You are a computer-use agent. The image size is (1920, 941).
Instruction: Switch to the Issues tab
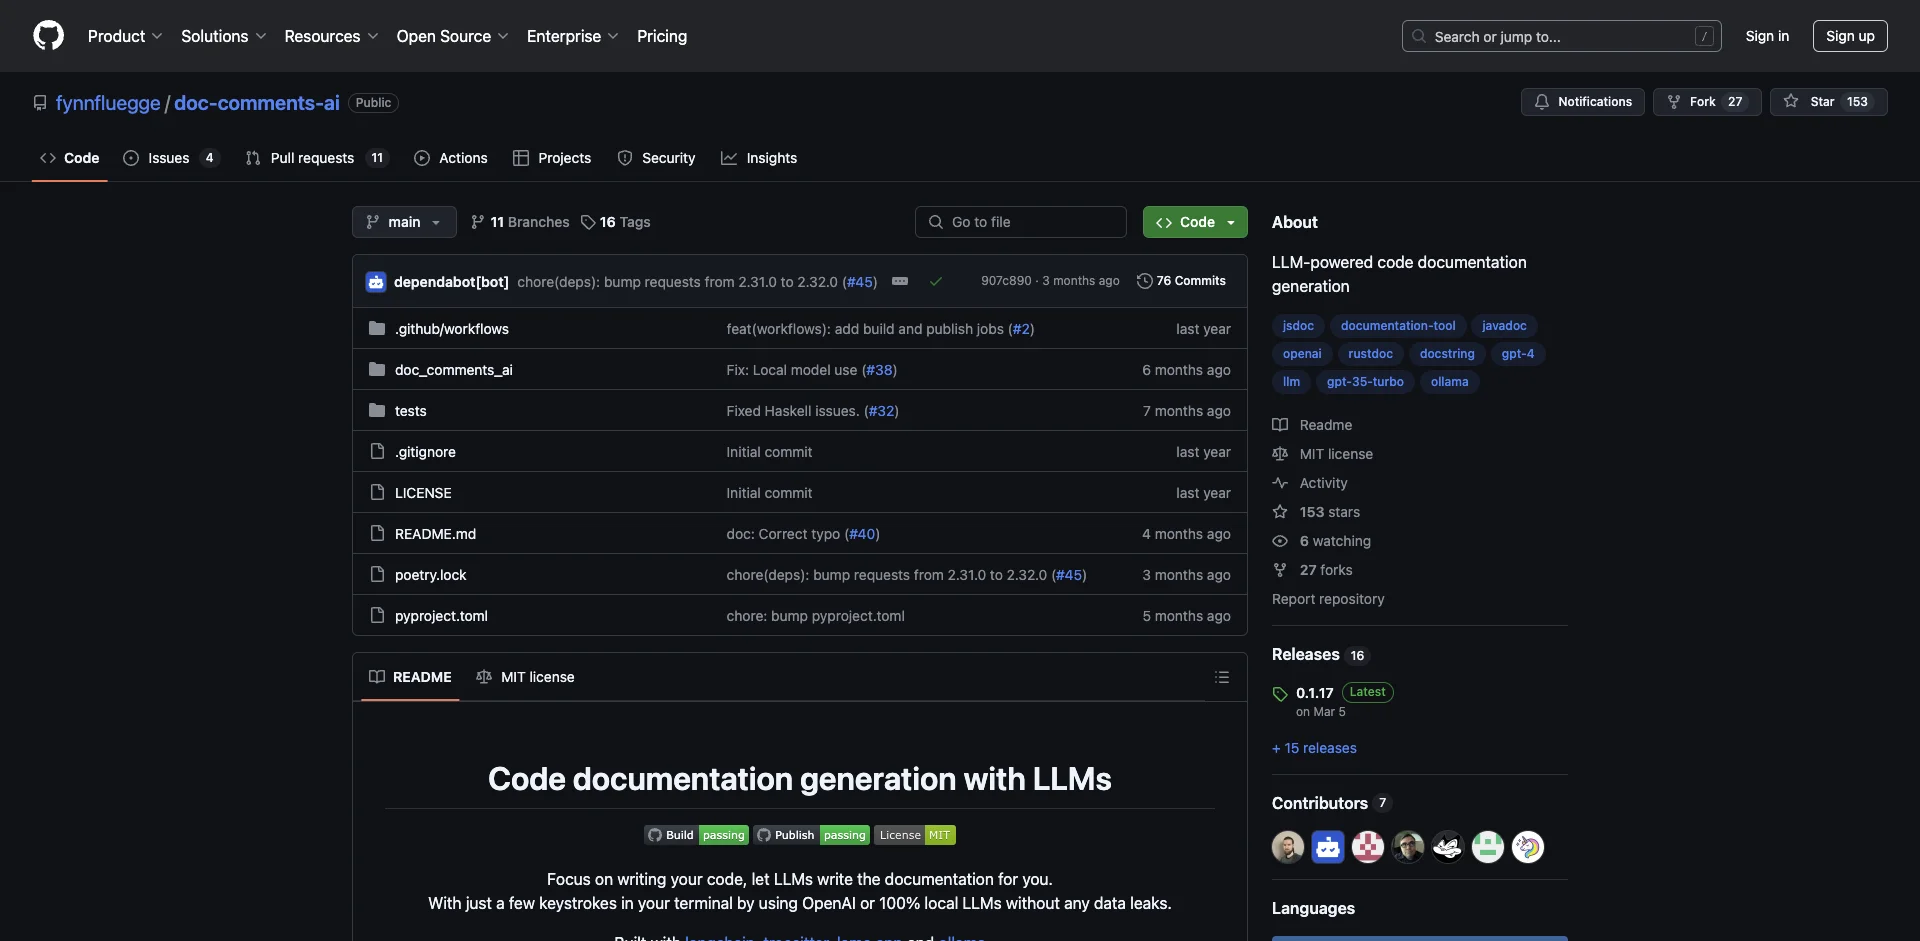170,158
